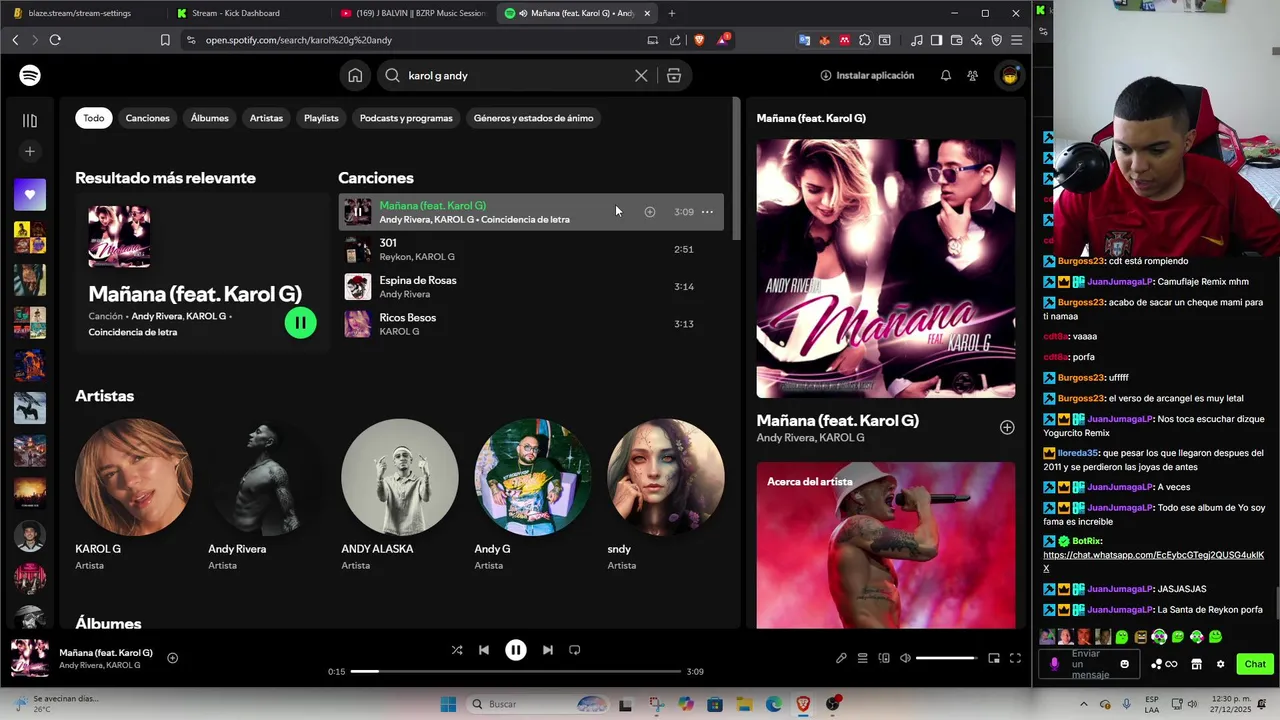Open Brave Shields icon in address bar
This screenshot has height=720, width=1280.
pos(698,40)
